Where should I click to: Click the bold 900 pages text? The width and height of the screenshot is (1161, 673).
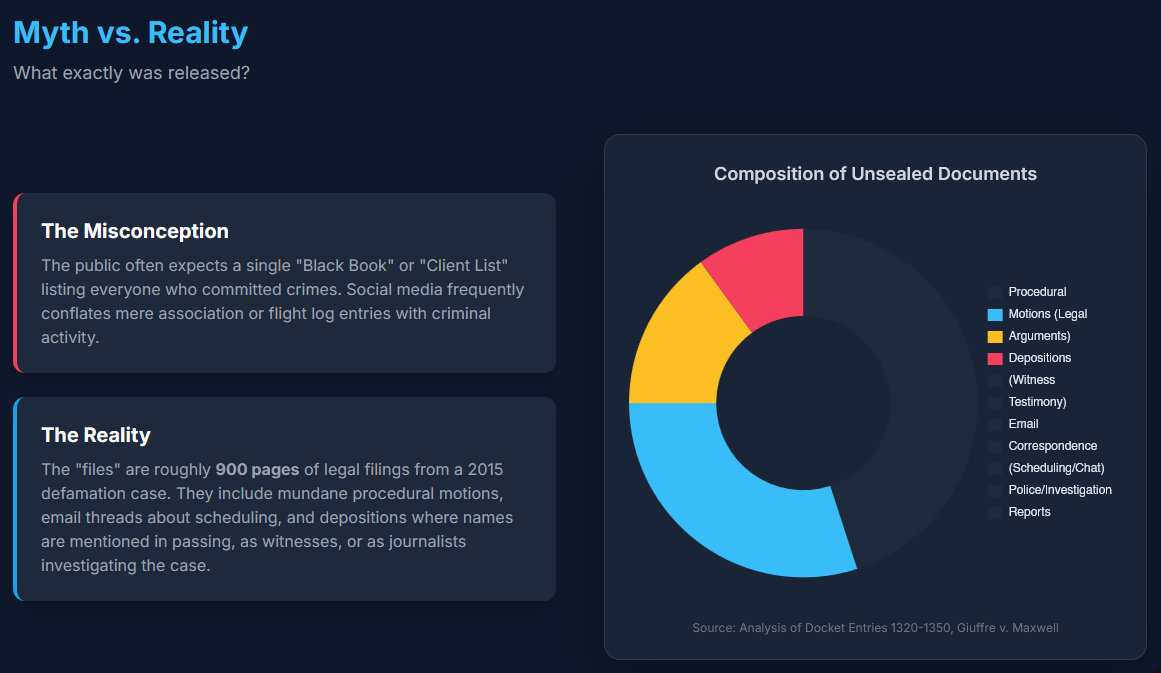257,470
